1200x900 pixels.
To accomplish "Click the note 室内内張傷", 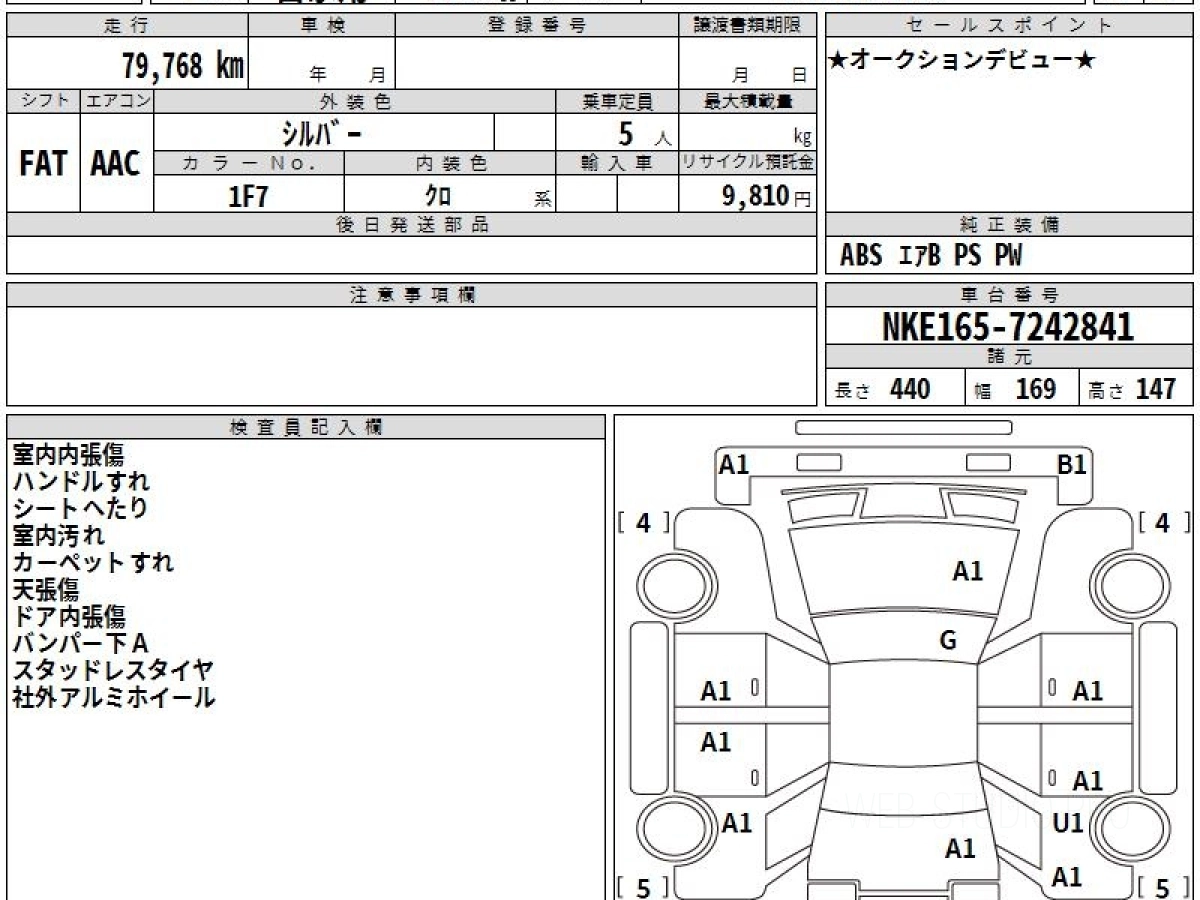I will 69,455.
